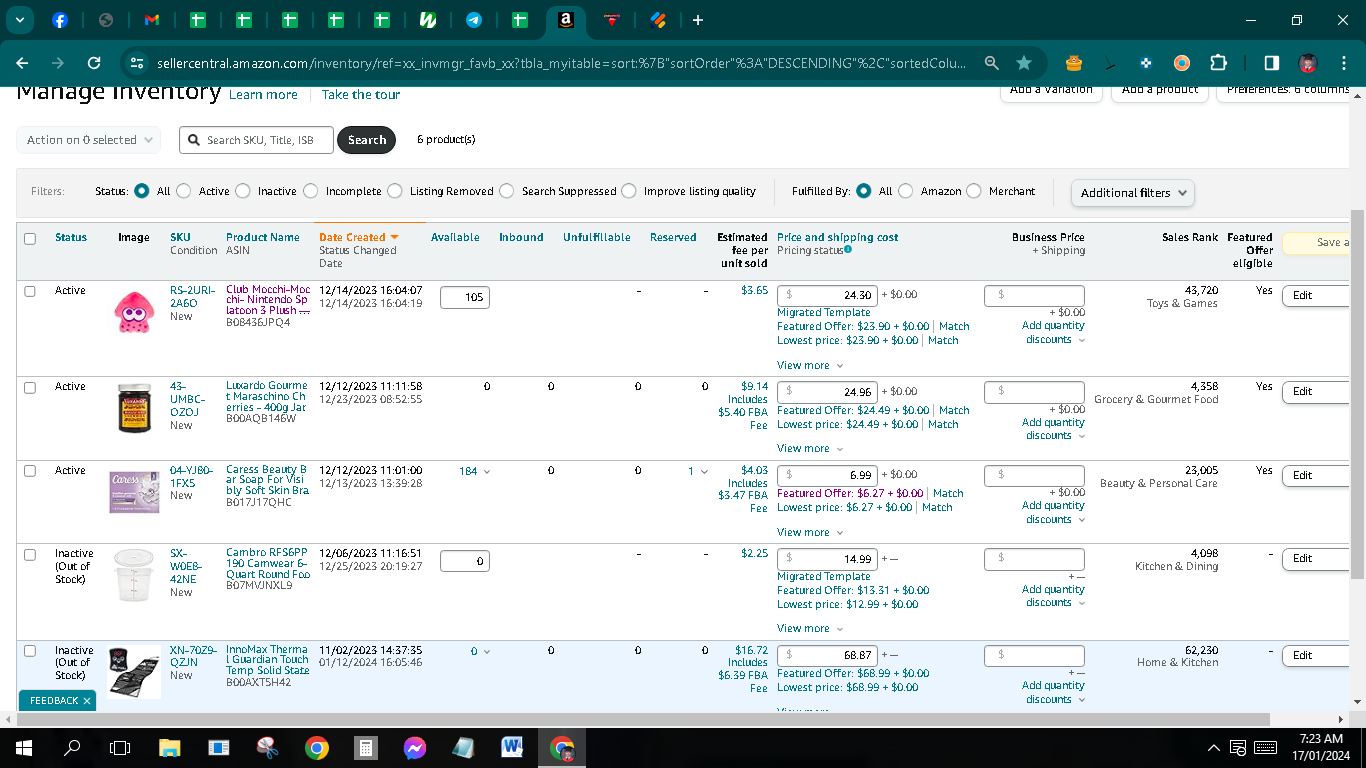Viewport: 1366px width, 768px height.
Task: Click the Caress soap product thumbnail
Action: tap(134, 491)
